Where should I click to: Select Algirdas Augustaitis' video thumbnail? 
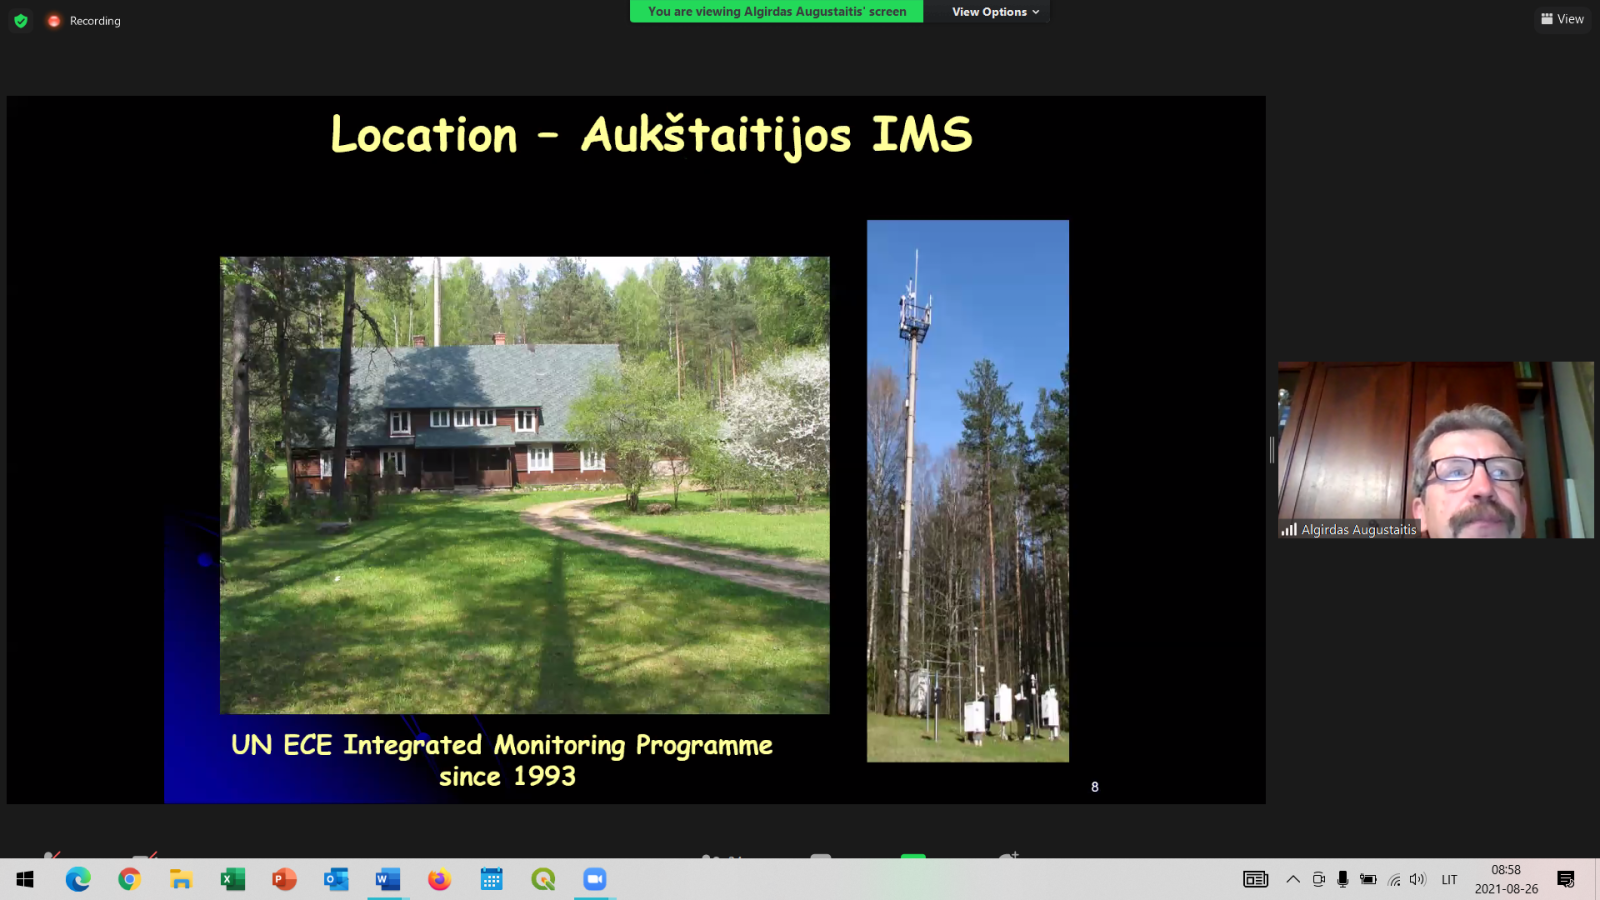[1435, 450]
